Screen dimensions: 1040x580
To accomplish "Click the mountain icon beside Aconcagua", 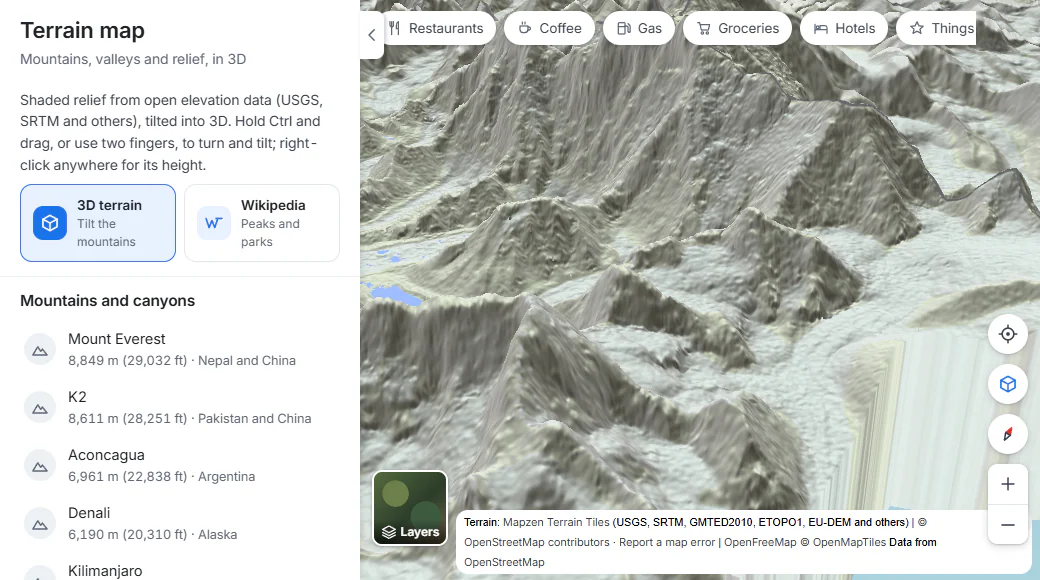I will 40,466.
